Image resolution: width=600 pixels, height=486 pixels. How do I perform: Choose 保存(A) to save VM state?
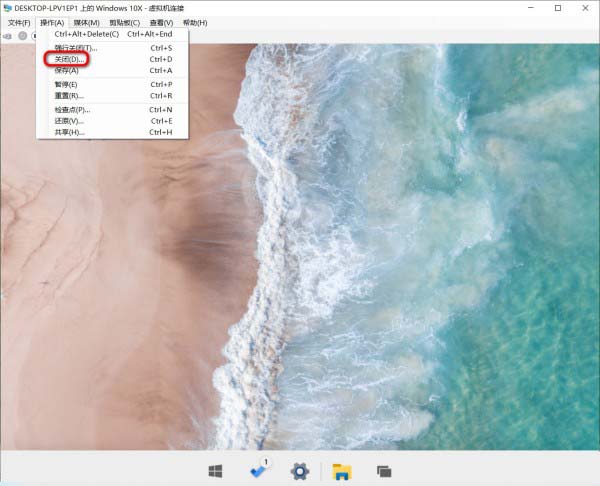[113, 70]
